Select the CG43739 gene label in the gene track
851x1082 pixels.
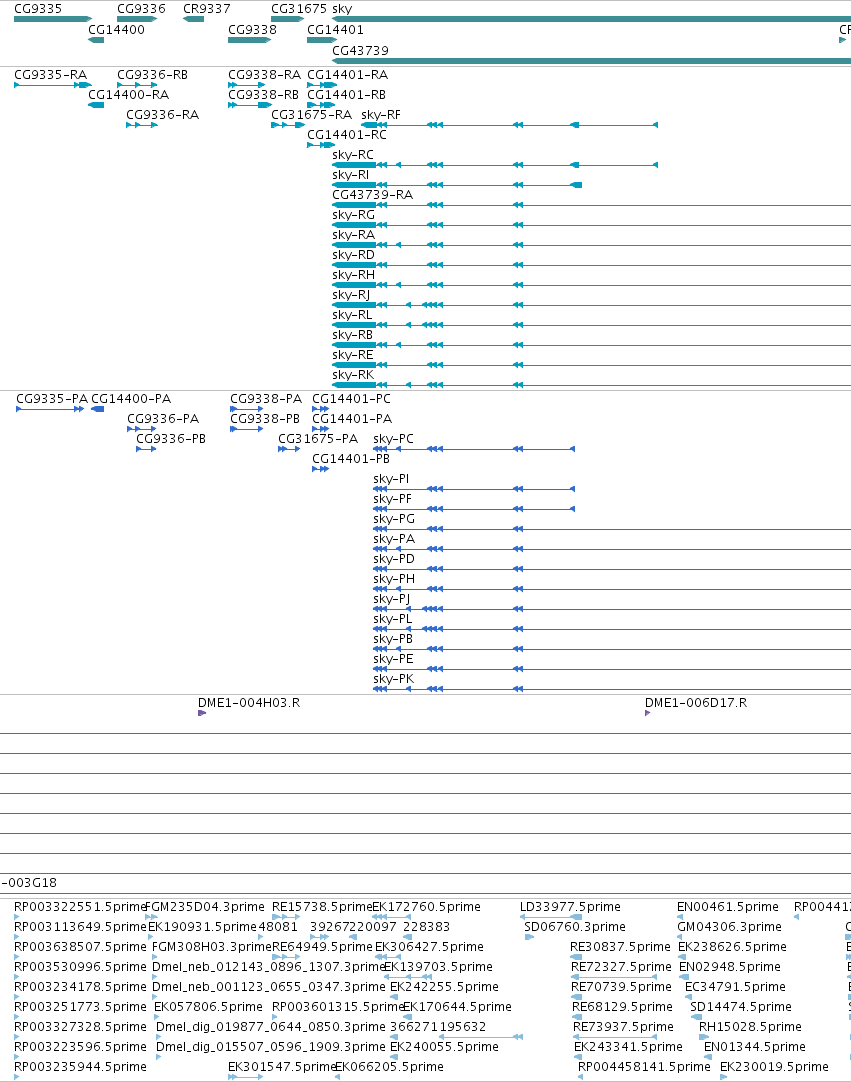(360, 50)
